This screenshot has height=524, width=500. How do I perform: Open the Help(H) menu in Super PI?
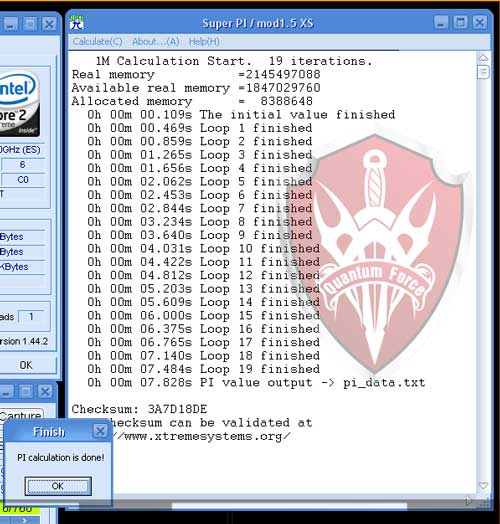coord(204,42)
